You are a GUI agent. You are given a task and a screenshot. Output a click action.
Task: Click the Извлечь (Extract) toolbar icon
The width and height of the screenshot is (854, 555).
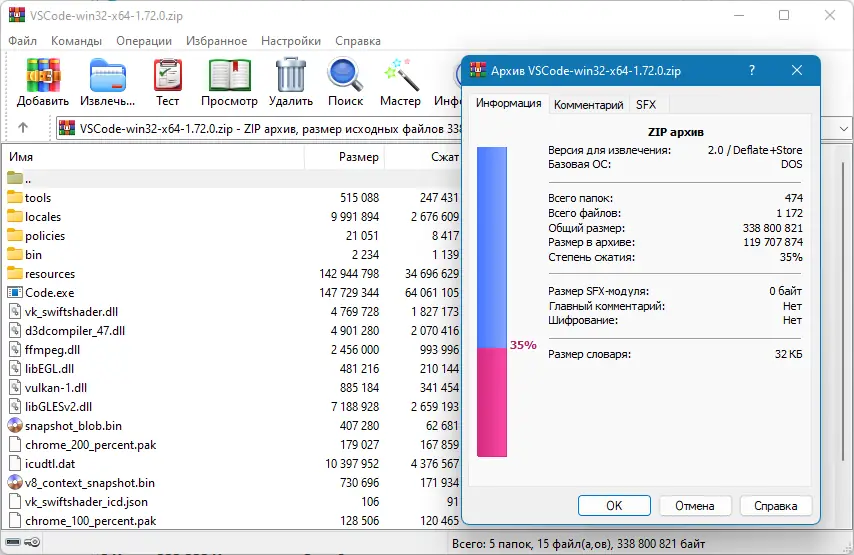(107, 75)
